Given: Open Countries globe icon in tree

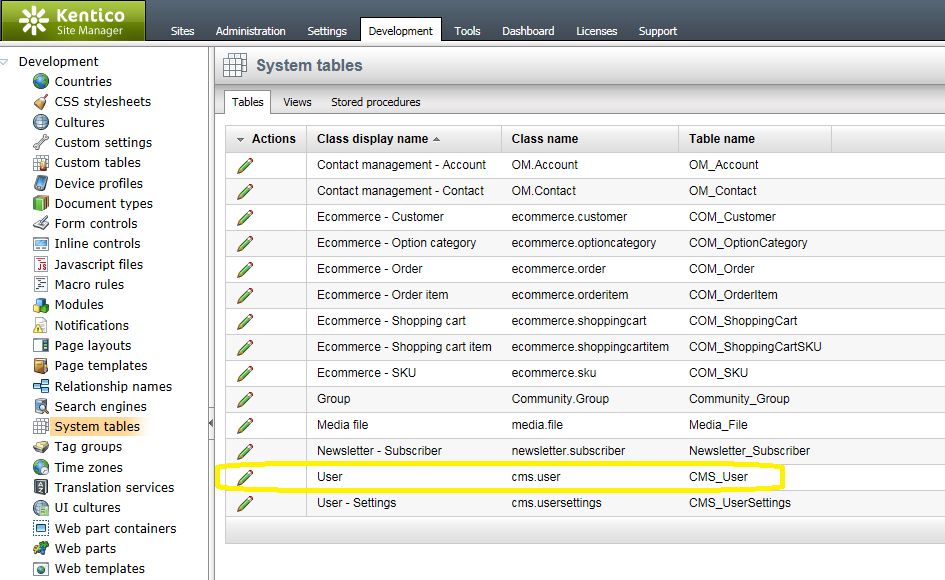Looking at the screenshot, I should 41,81.
